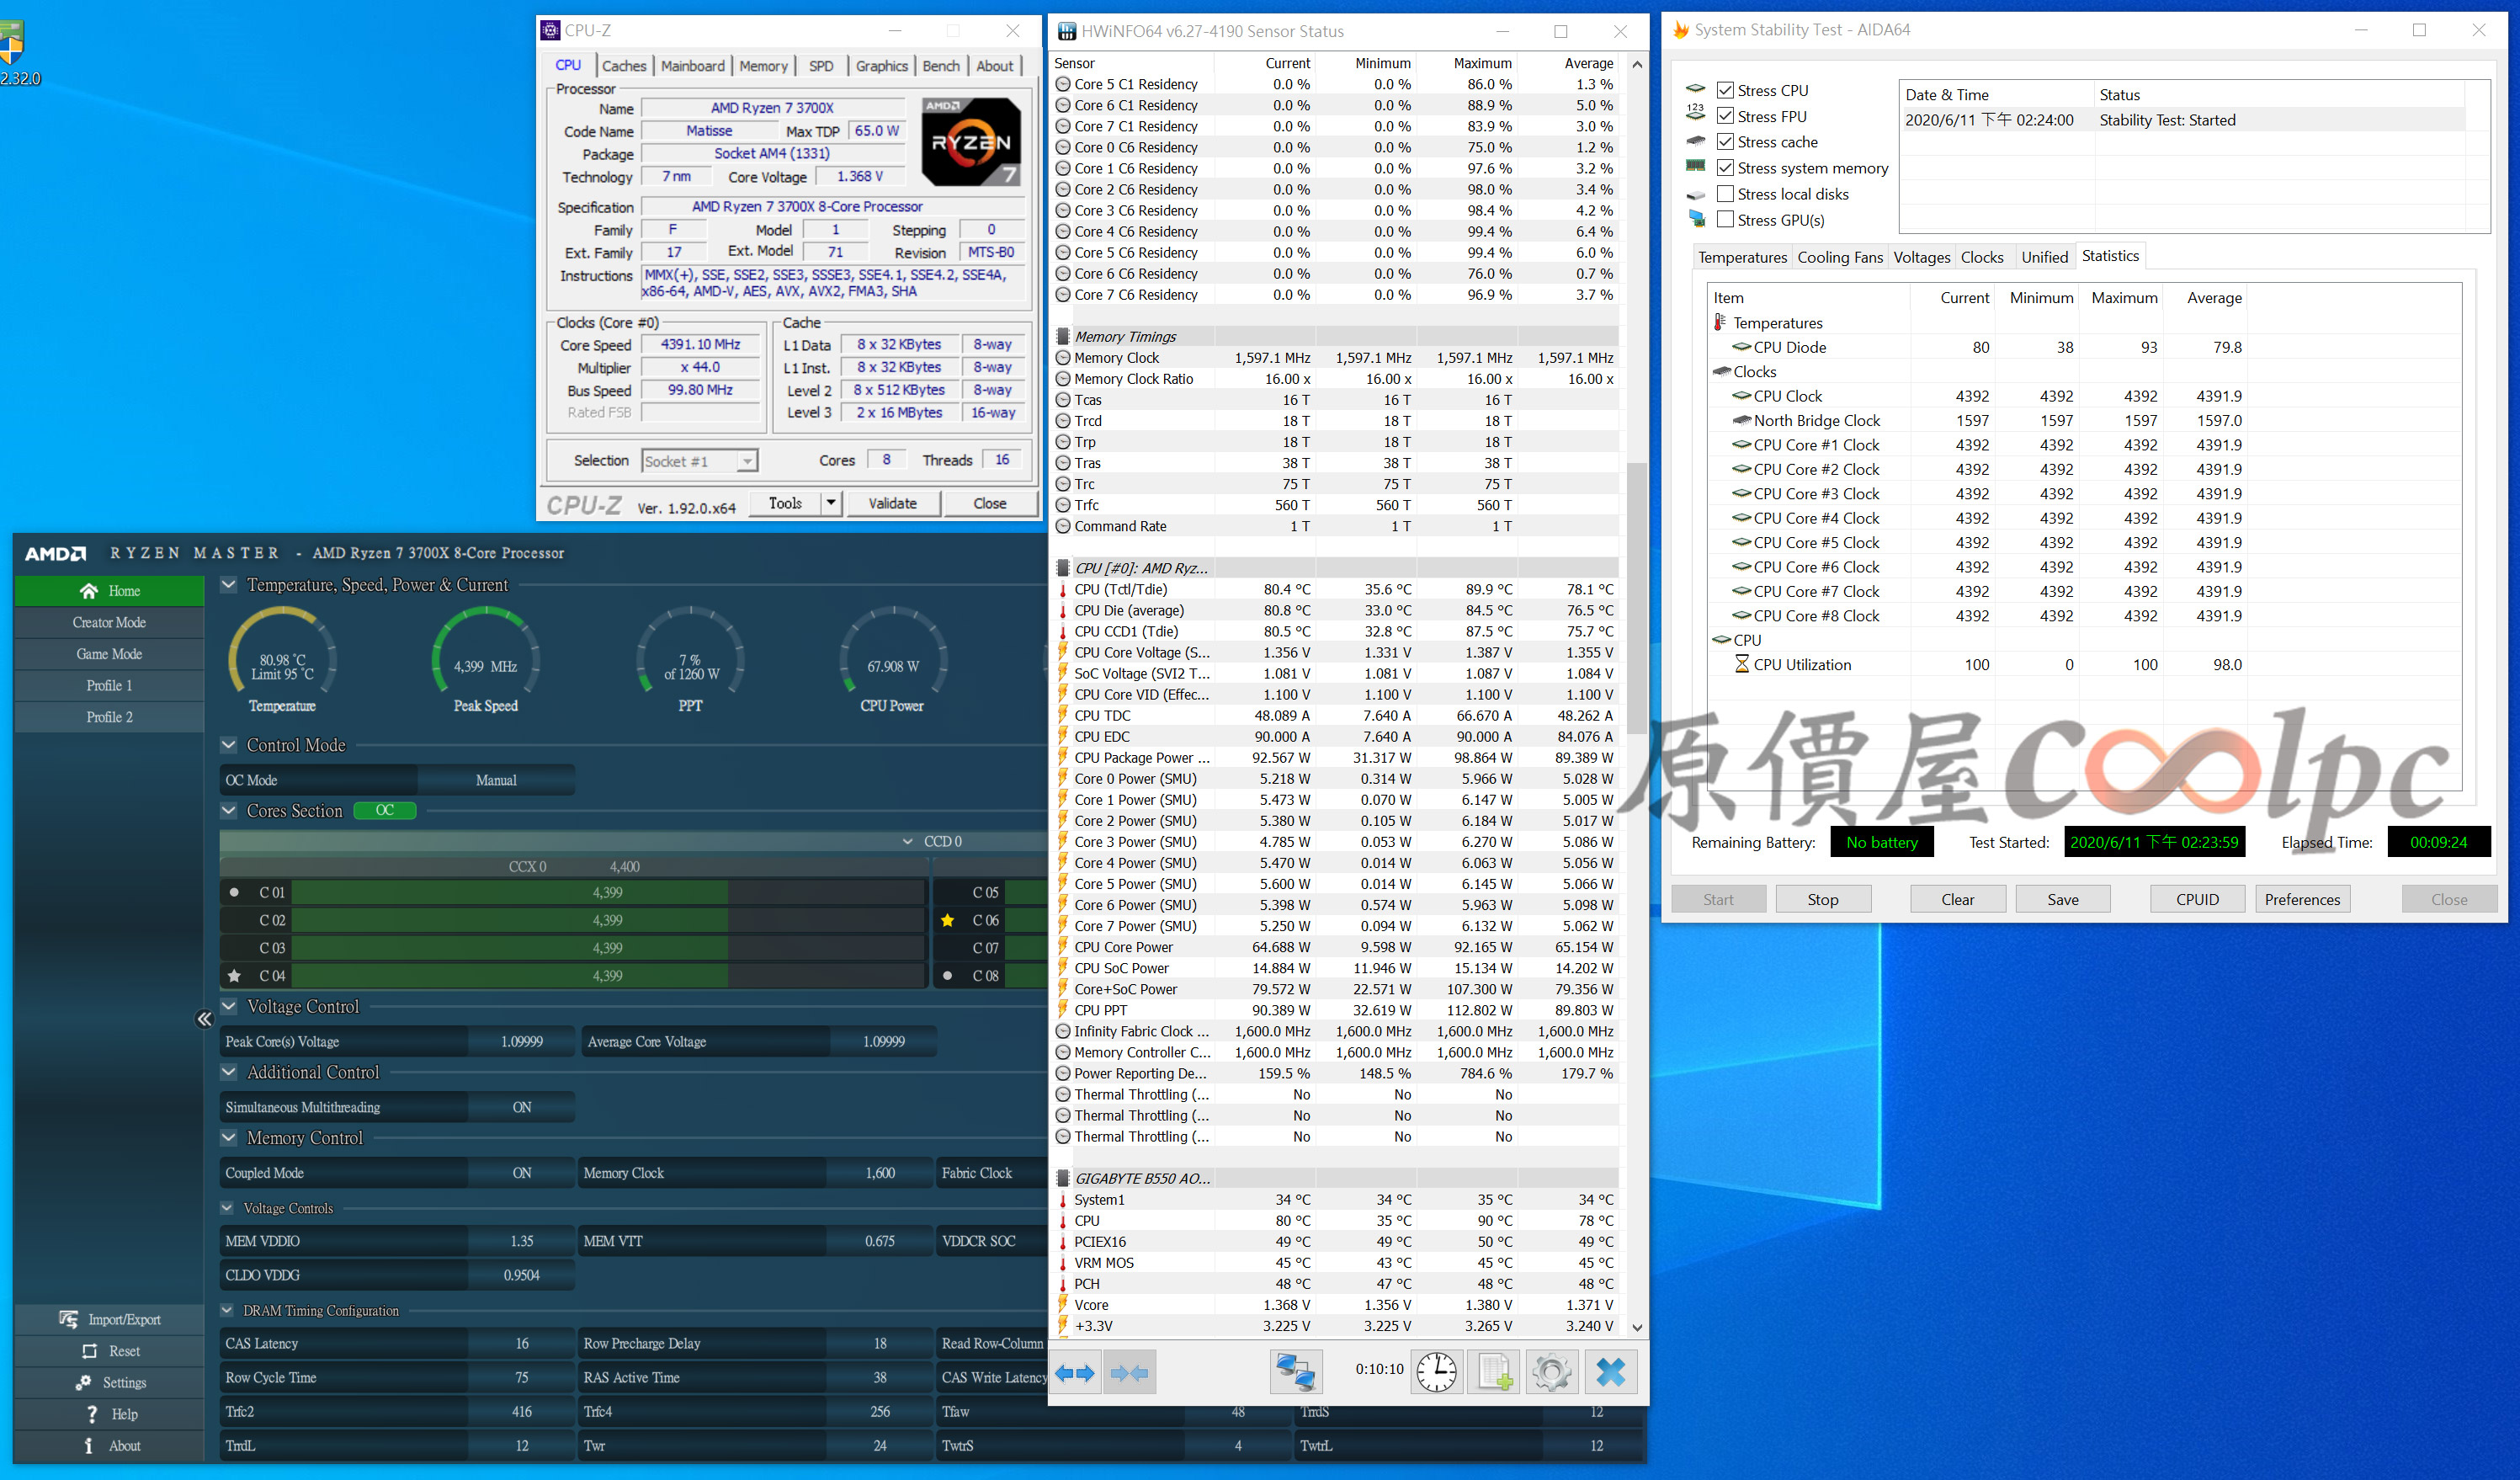This screenshot has width=2520, height=1480.
Task: Click the CCX 0 4,400 speed bar
Action: [575, 867]
